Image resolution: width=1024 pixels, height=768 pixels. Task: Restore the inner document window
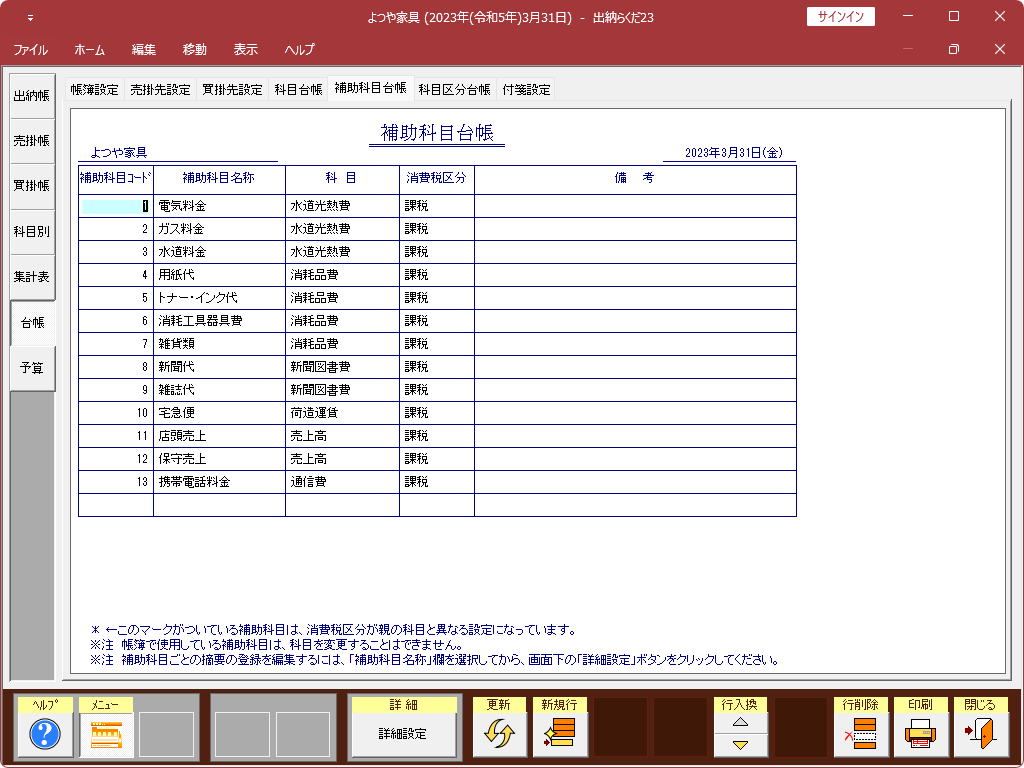(x=953, y=49)
